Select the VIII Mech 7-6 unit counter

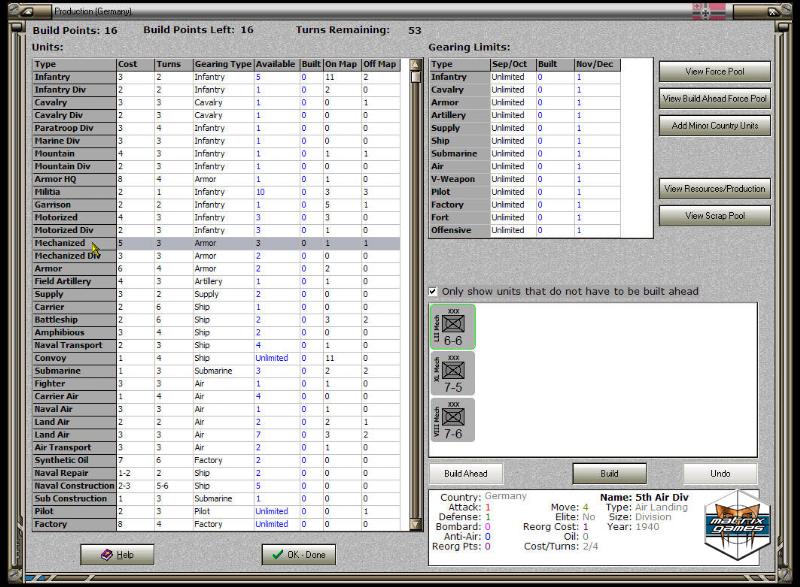[x=452, y=419]
